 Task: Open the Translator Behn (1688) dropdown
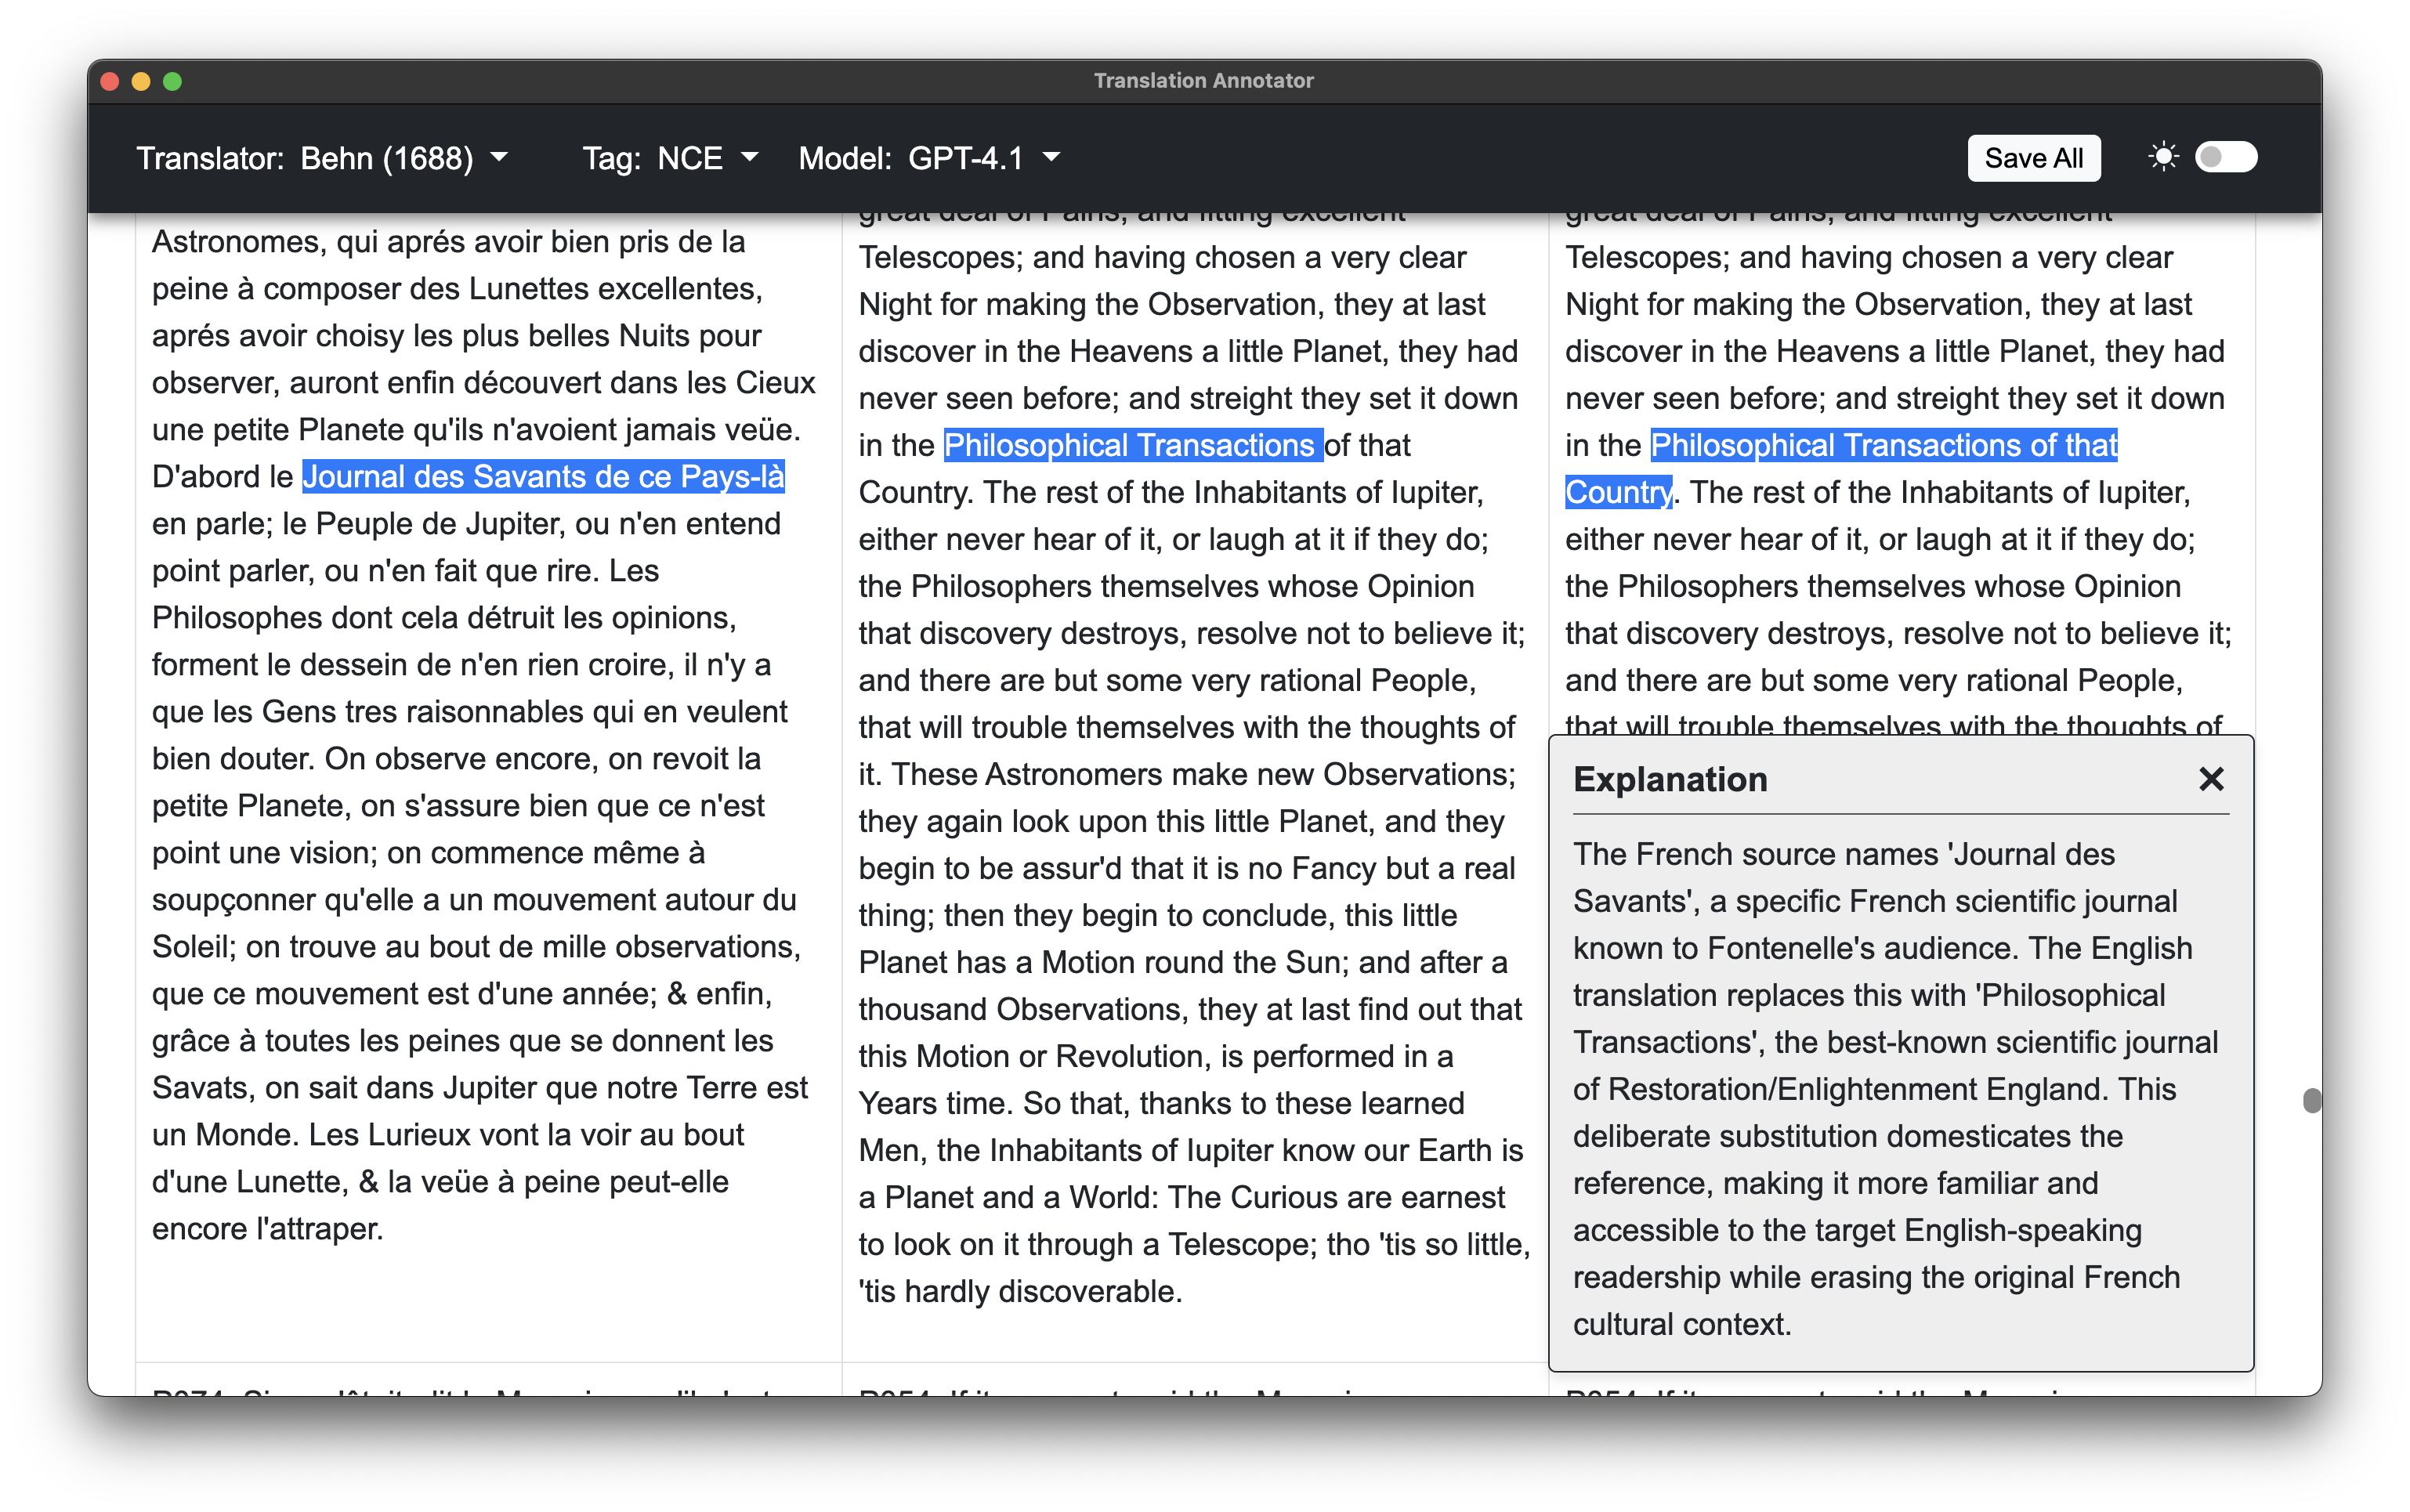pyautogui.click(x=322, y=158)
